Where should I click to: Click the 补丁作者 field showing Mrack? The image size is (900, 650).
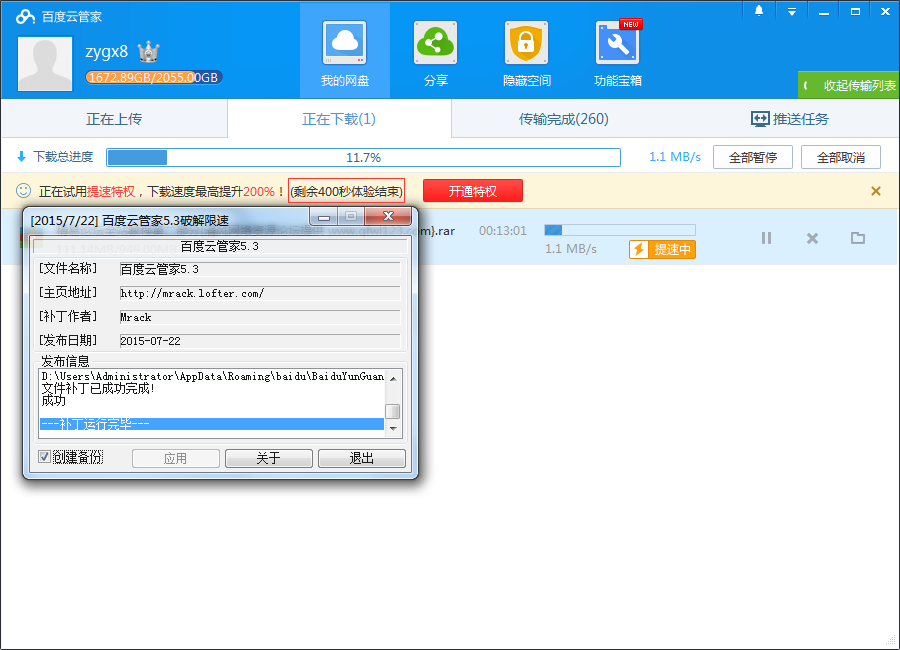click(259, 317)
